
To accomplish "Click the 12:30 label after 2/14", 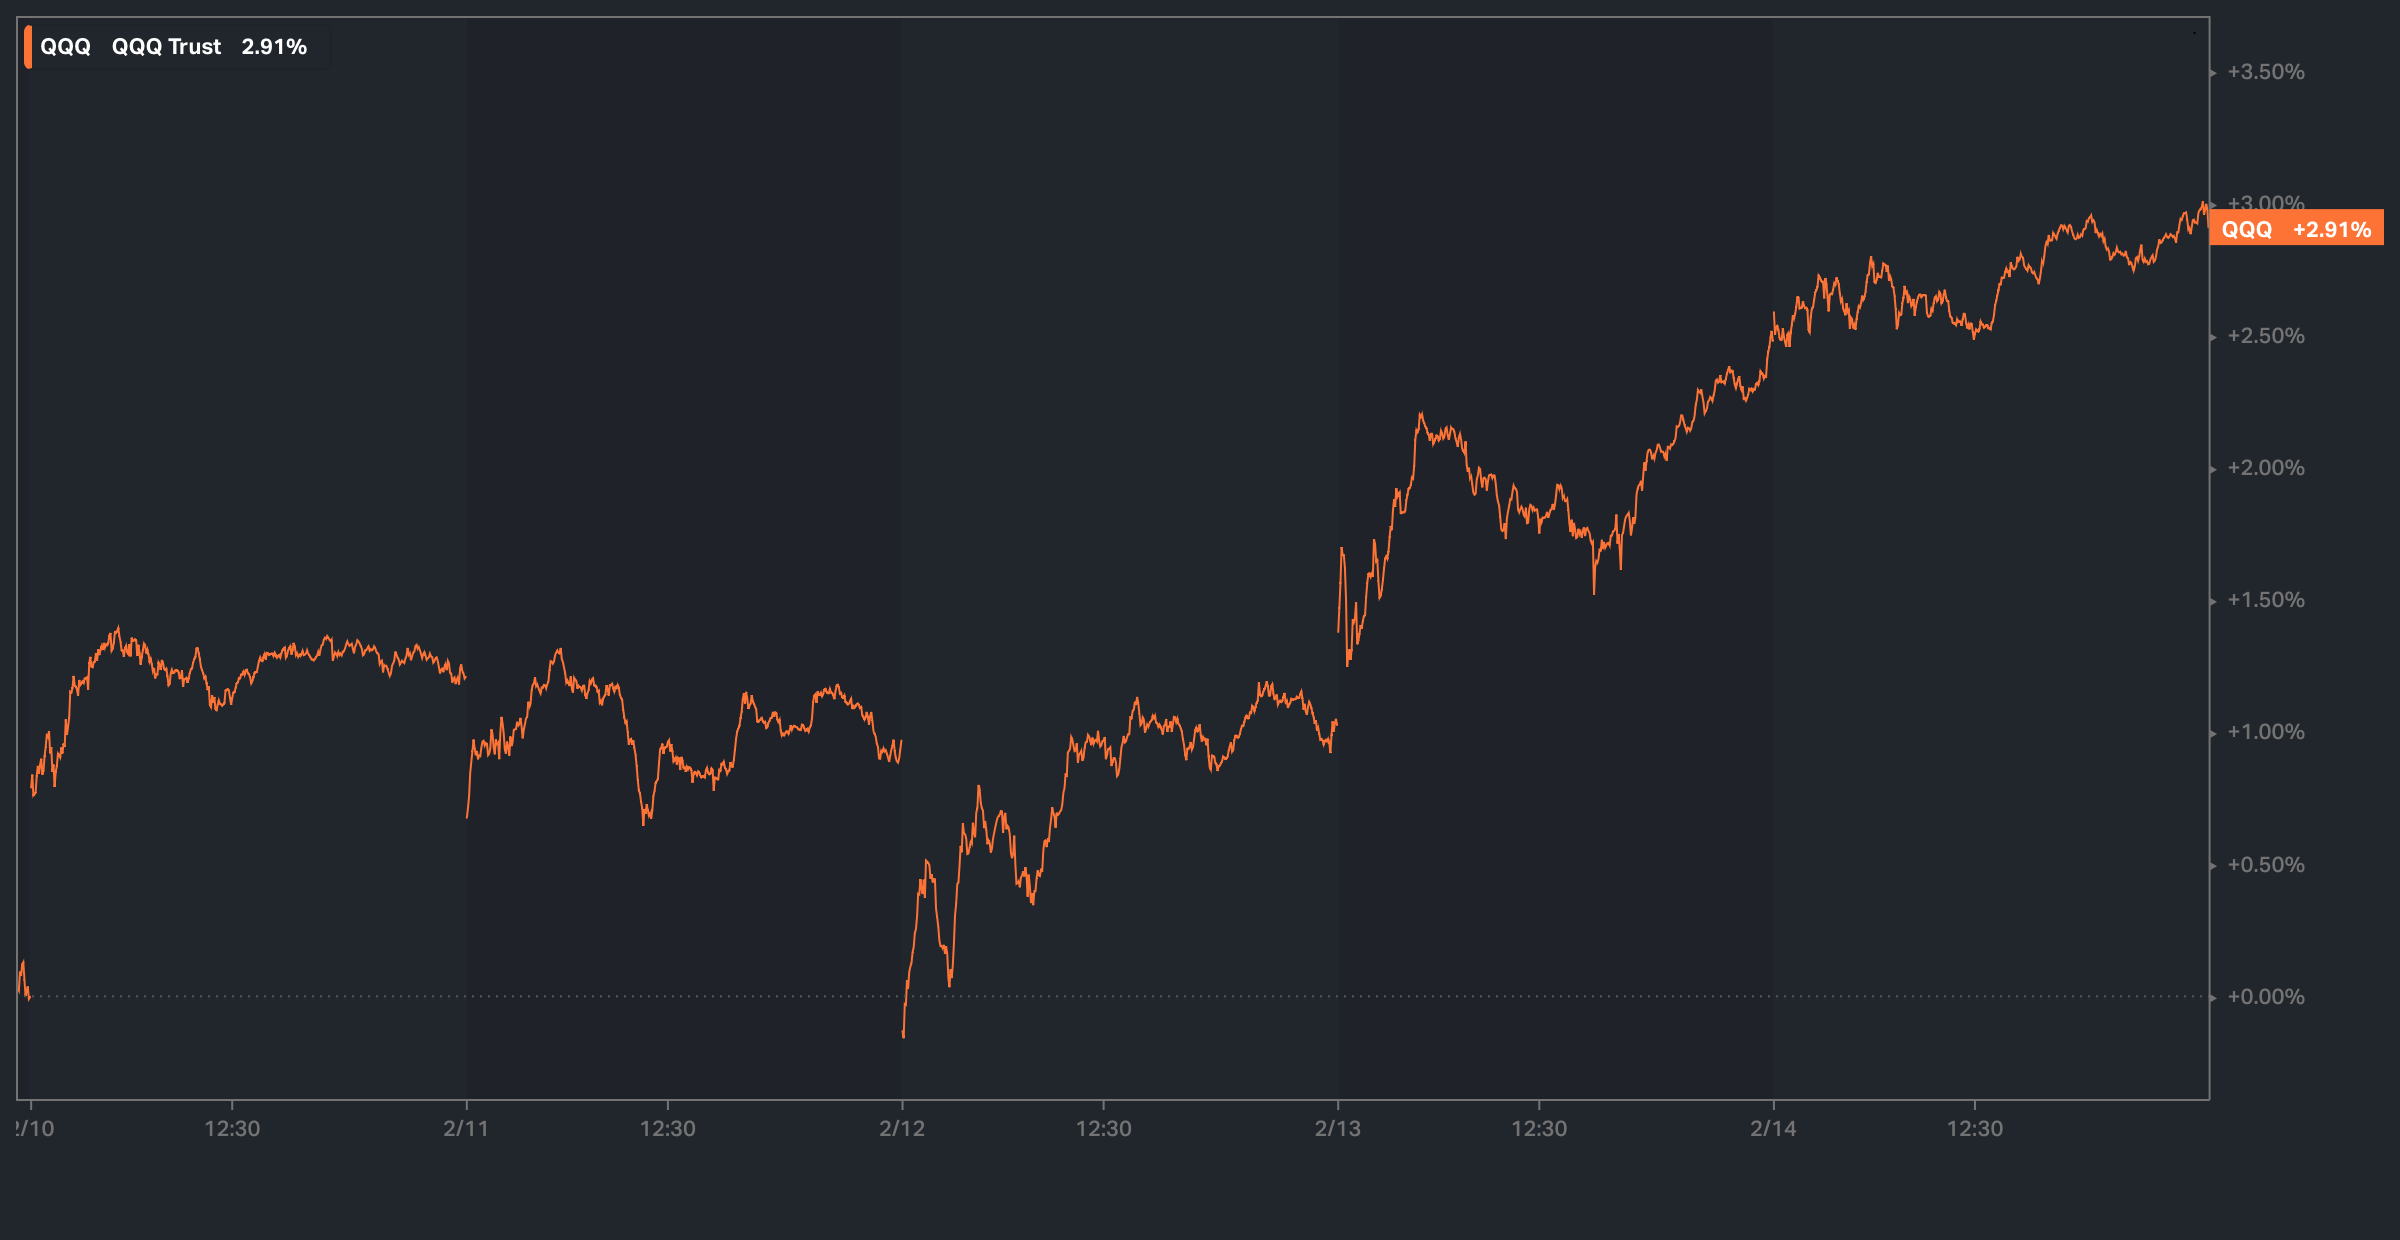I will click(x=1974, y=1129).
